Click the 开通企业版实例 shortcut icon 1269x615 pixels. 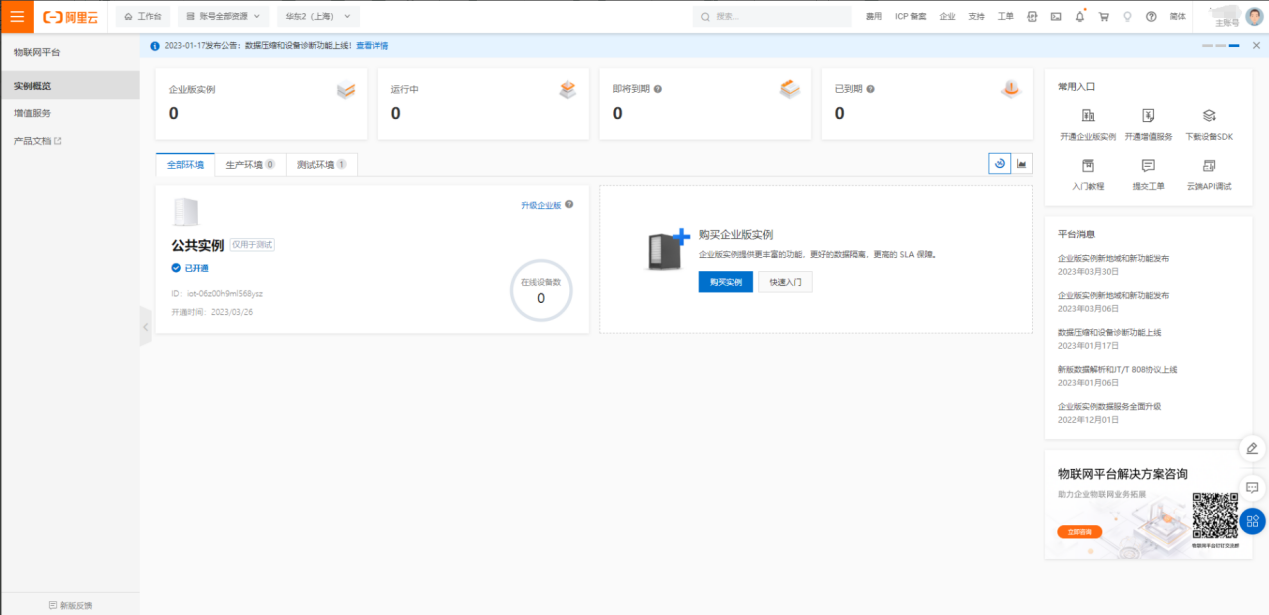(x=1088, y=116)
